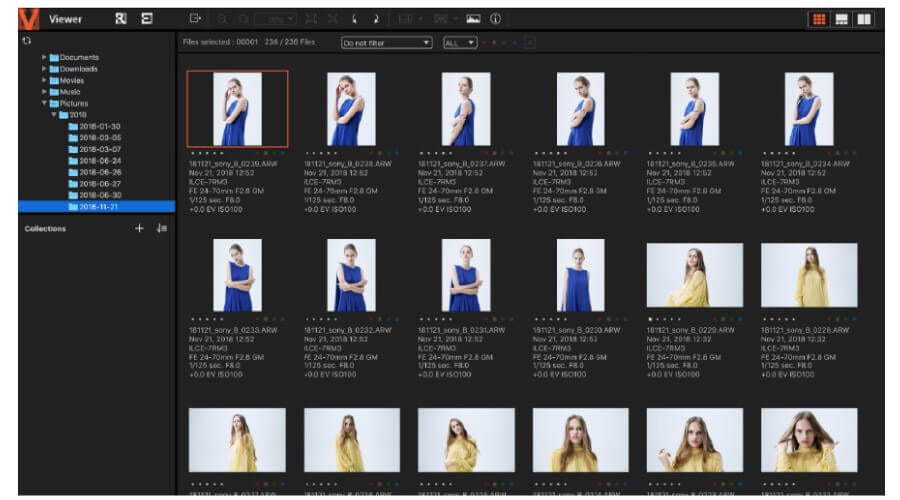Click the collections sort icon

click(x=161, y=228)
